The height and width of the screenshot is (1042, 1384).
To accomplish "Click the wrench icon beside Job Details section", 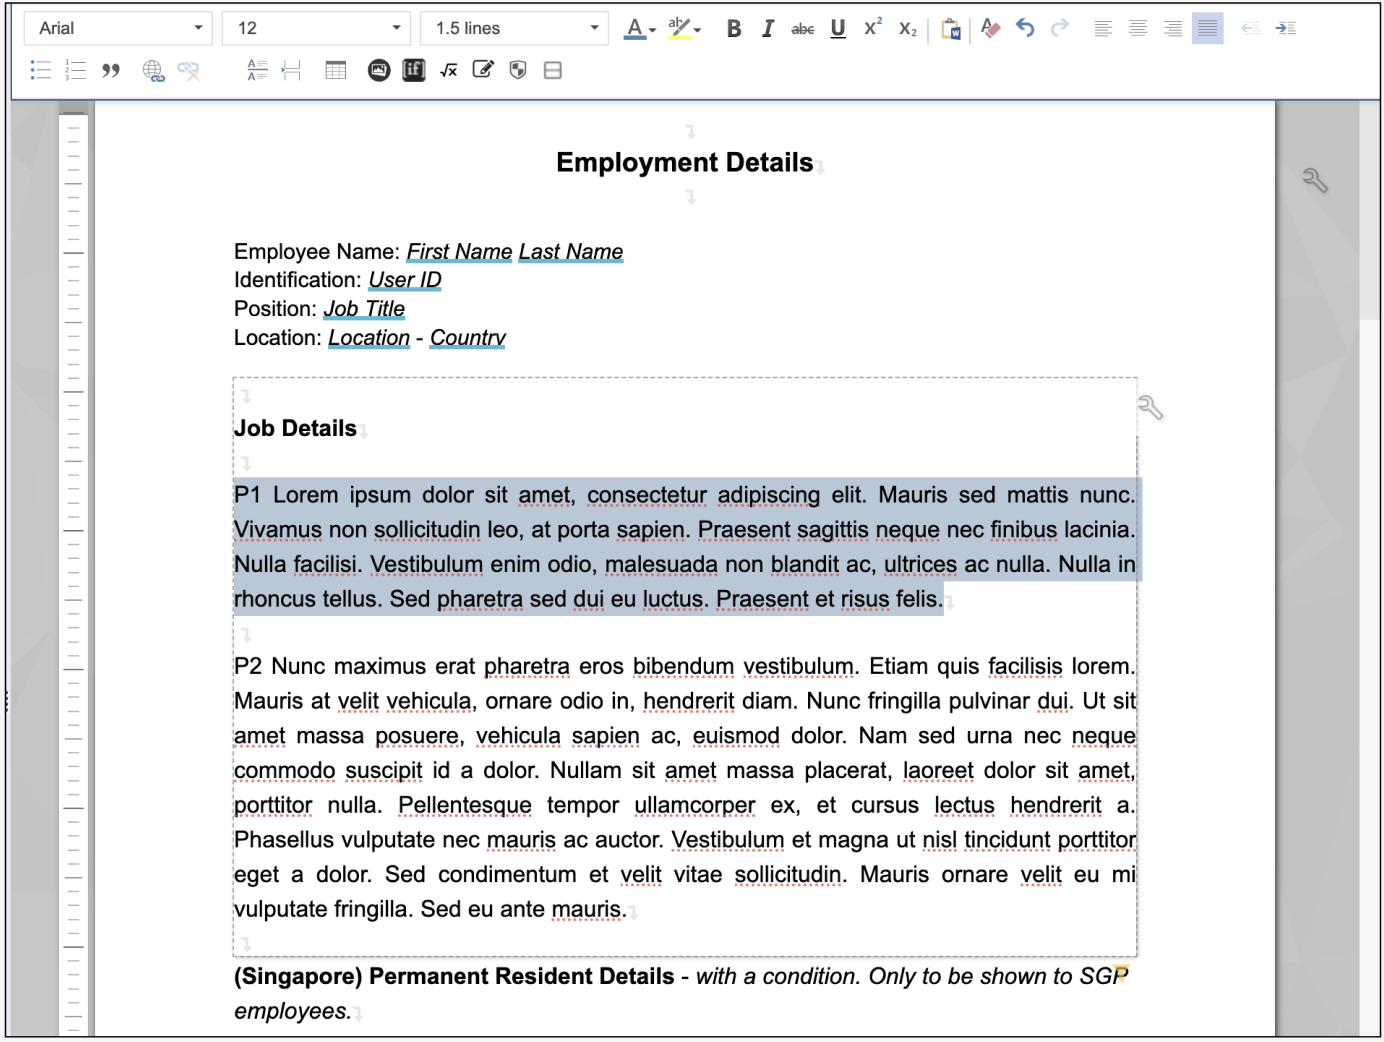I will pyautogui.click(x=1150, y=408).
